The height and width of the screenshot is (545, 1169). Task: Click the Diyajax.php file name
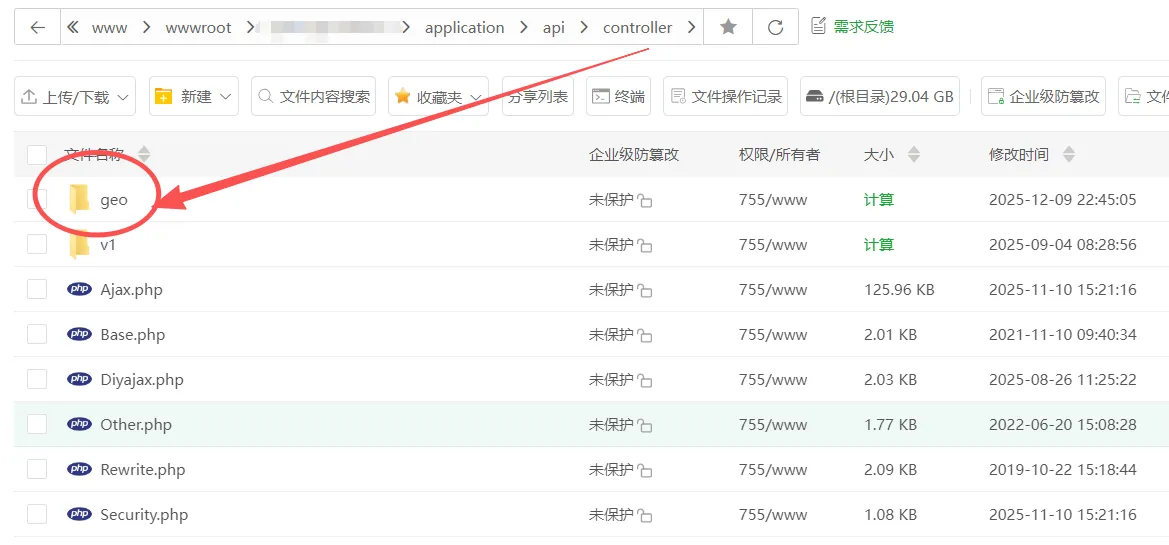click(142, 379)
